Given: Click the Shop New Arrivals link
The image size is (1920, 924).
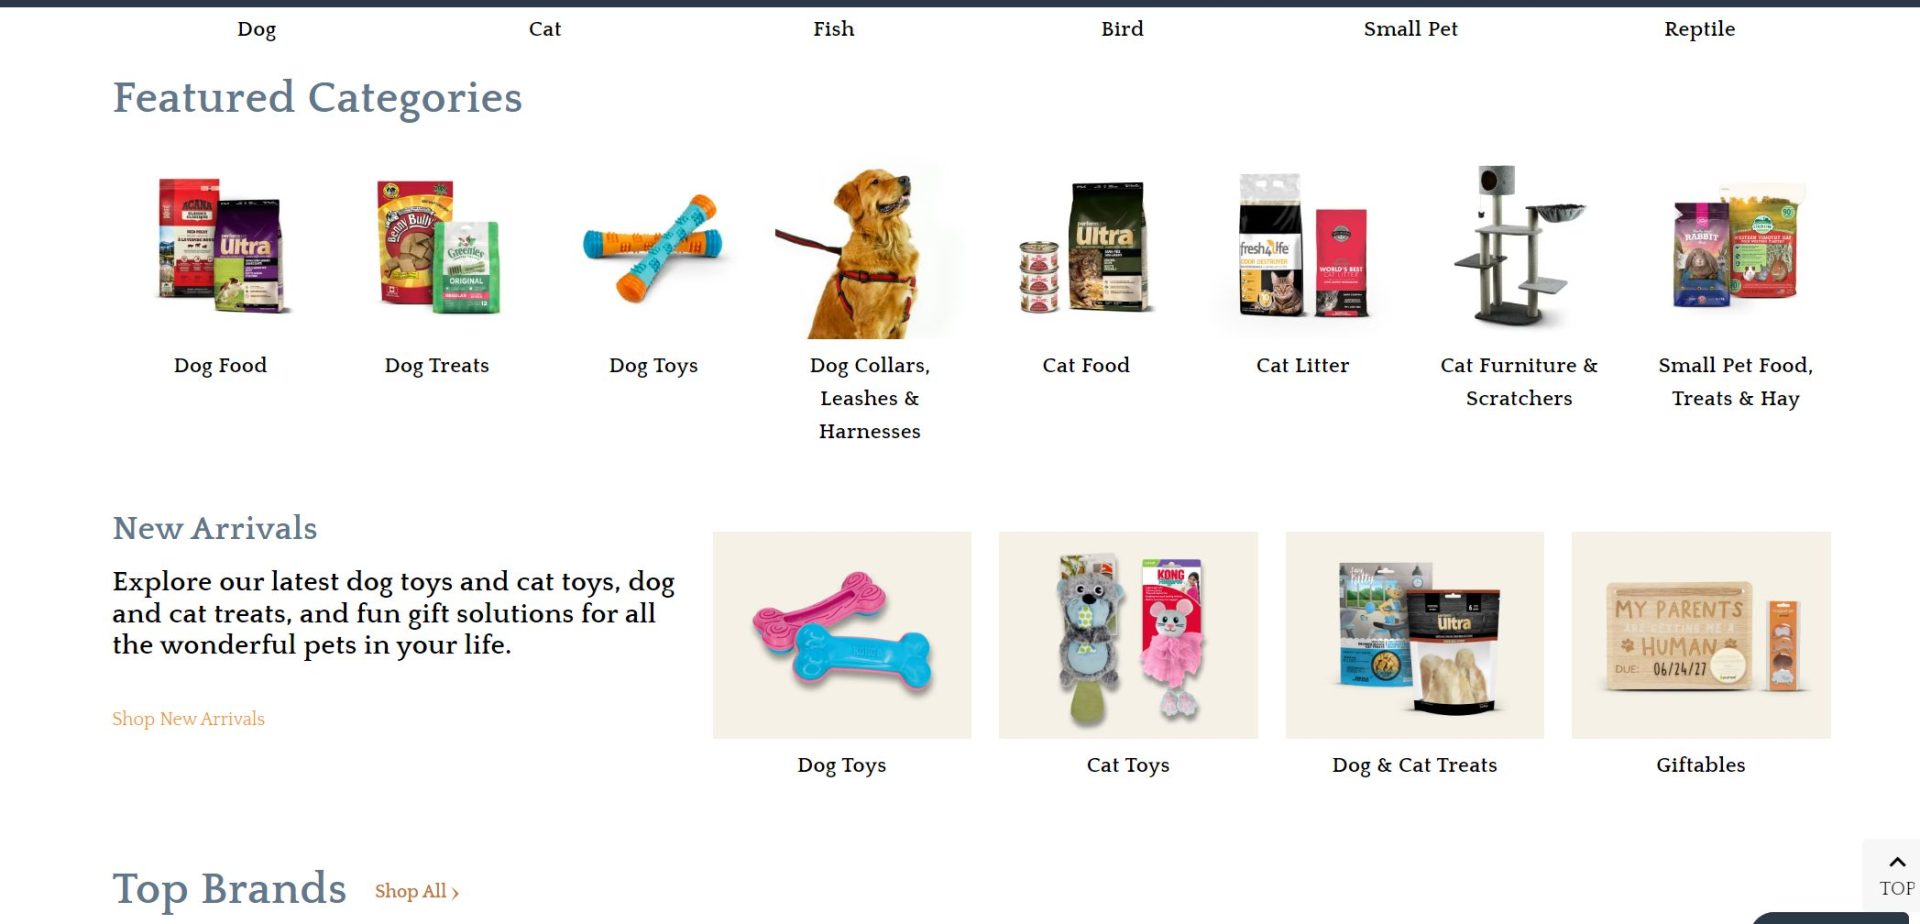Looking at the screenshot, I should click(188, 719).
